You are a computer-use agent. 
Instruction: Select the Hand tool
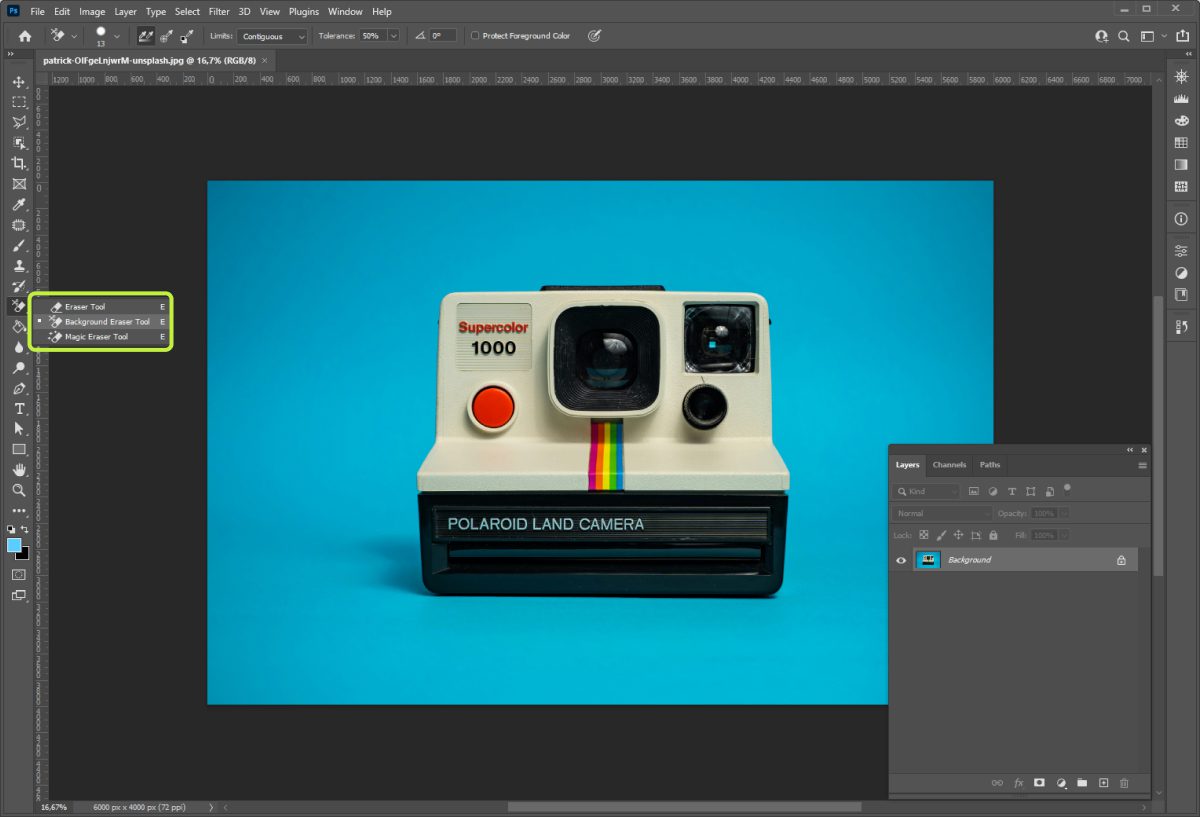click(19, 470)
